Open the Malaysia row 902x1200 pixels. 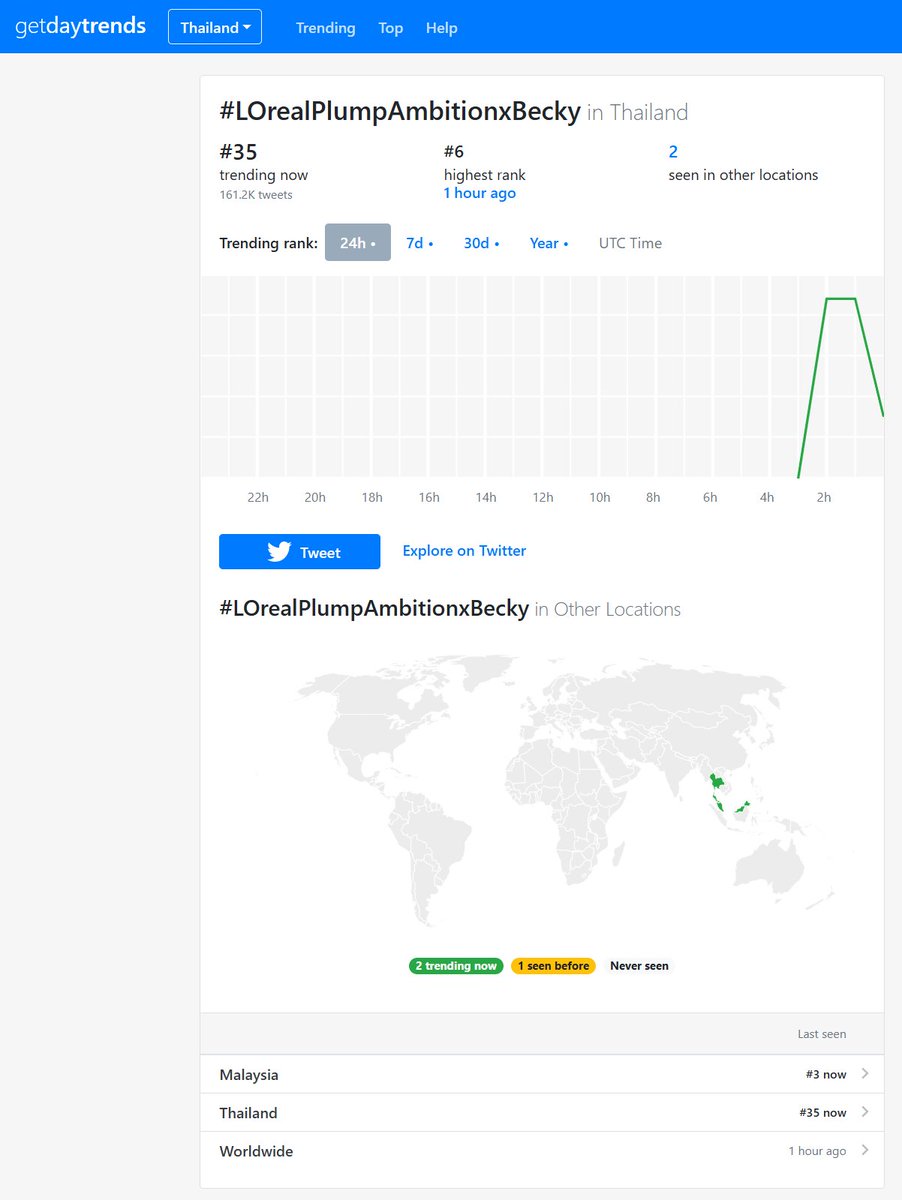542,1074
